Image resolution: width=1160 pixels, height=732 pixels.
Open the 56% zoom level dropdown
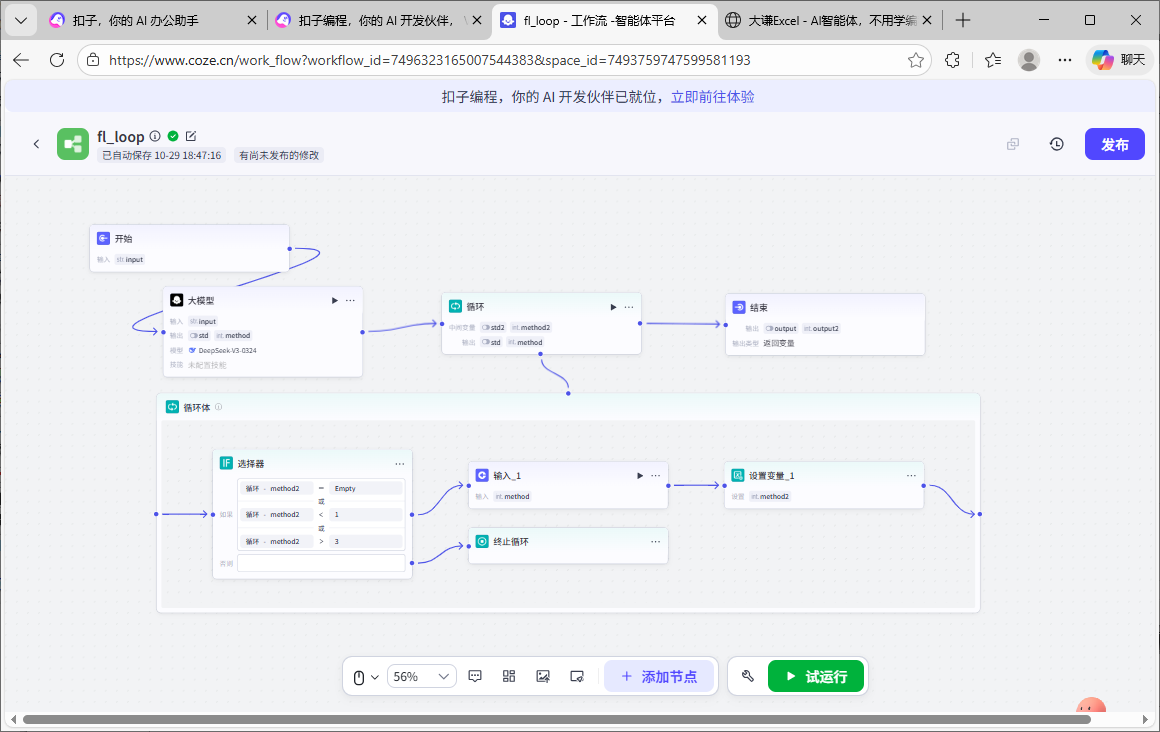click(421, 676)
